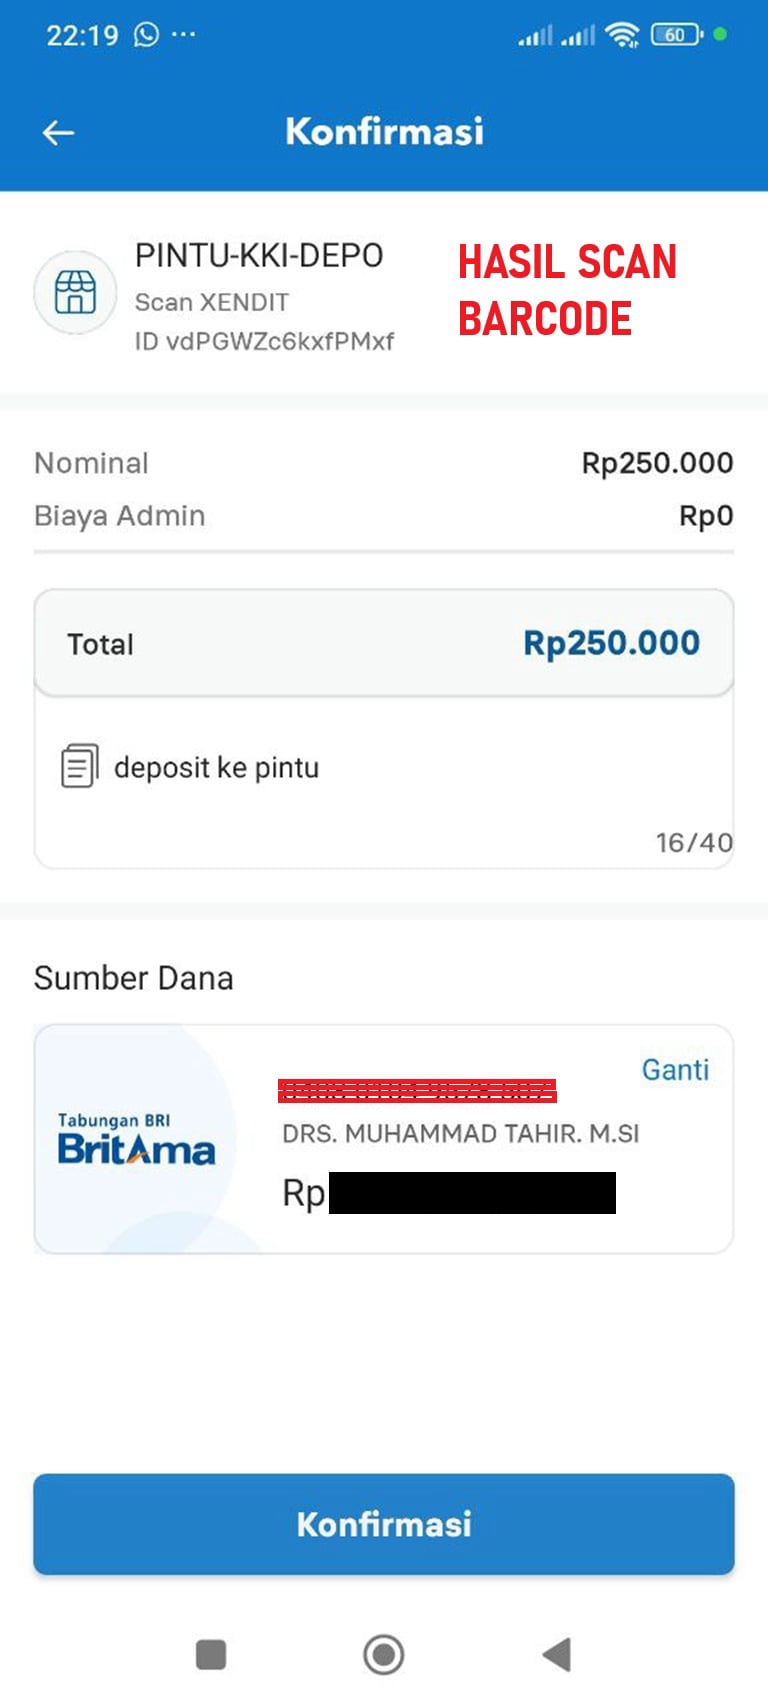Tap Ganti to change fund source
This screenshot has width=768, height=1707.
coord(675,1070)
